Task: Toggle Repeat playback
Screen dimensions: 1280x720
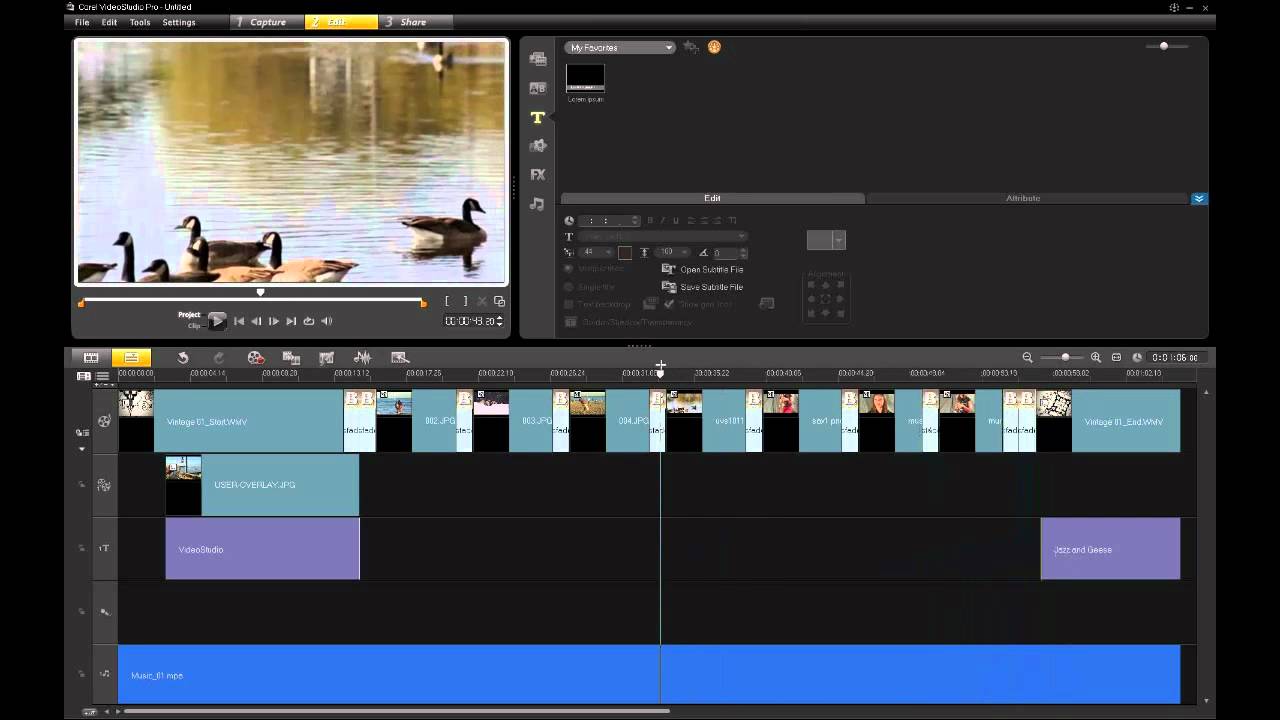Action: point(309,321)
